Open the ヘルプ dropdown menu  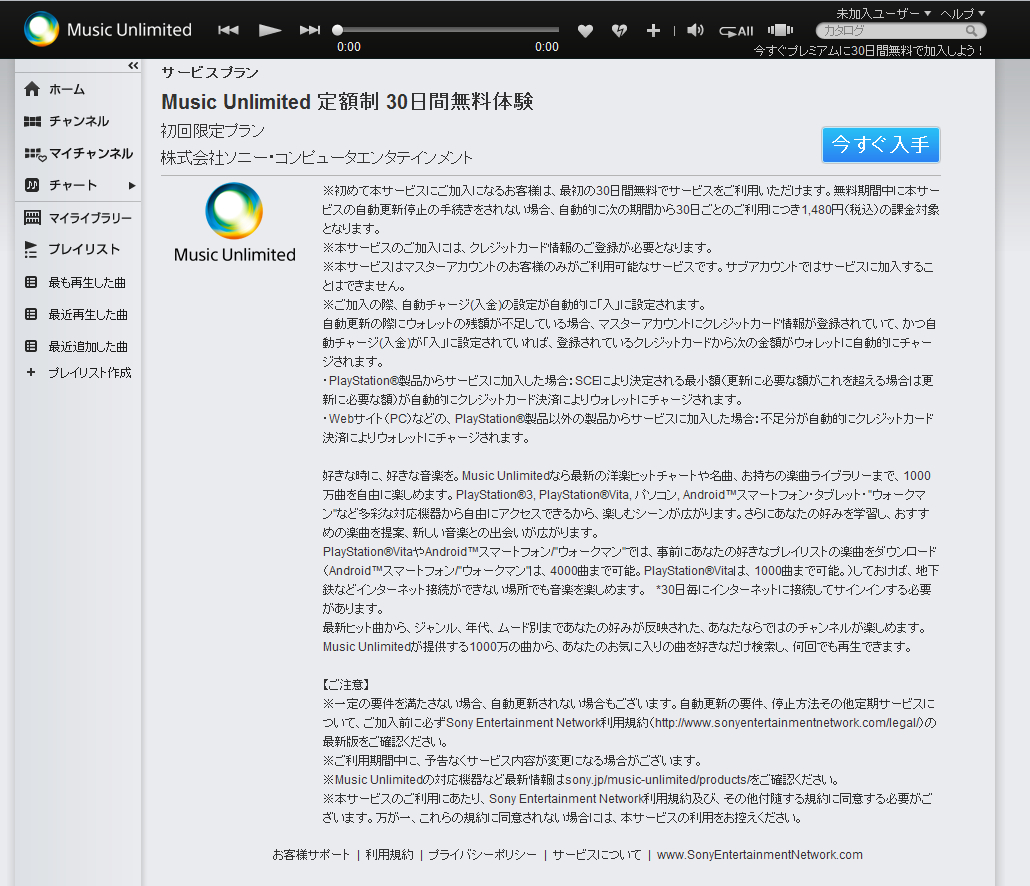coord(962,13)
